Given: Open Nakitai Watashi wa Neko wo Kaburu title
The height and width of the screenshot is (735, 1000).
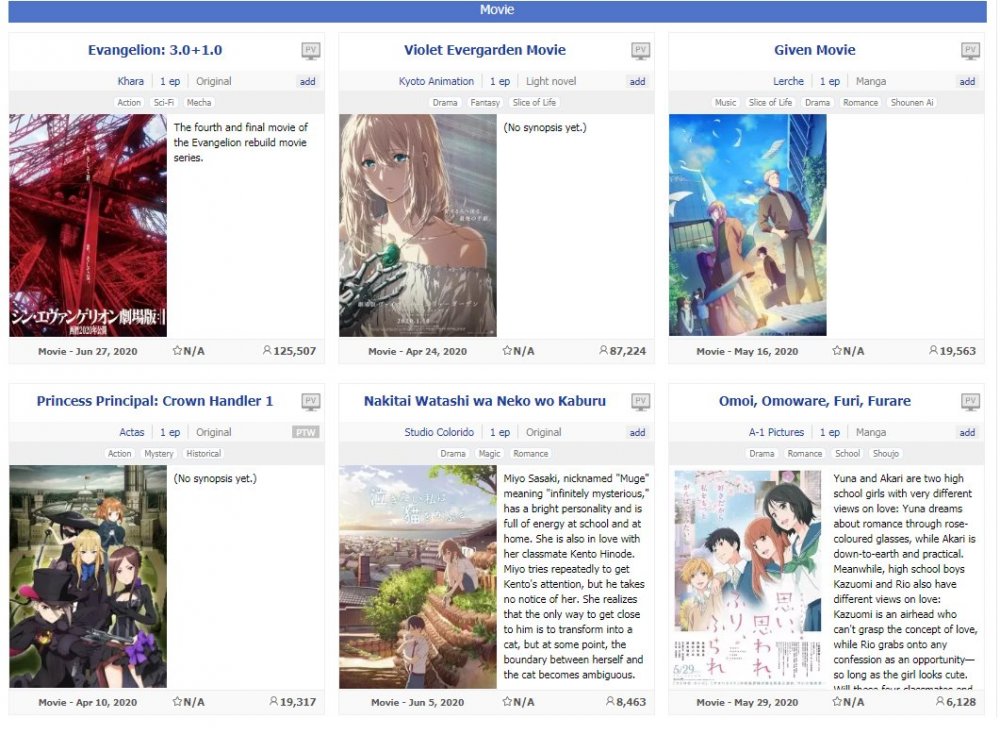Looking at the screenshot, I should [485, 401].
